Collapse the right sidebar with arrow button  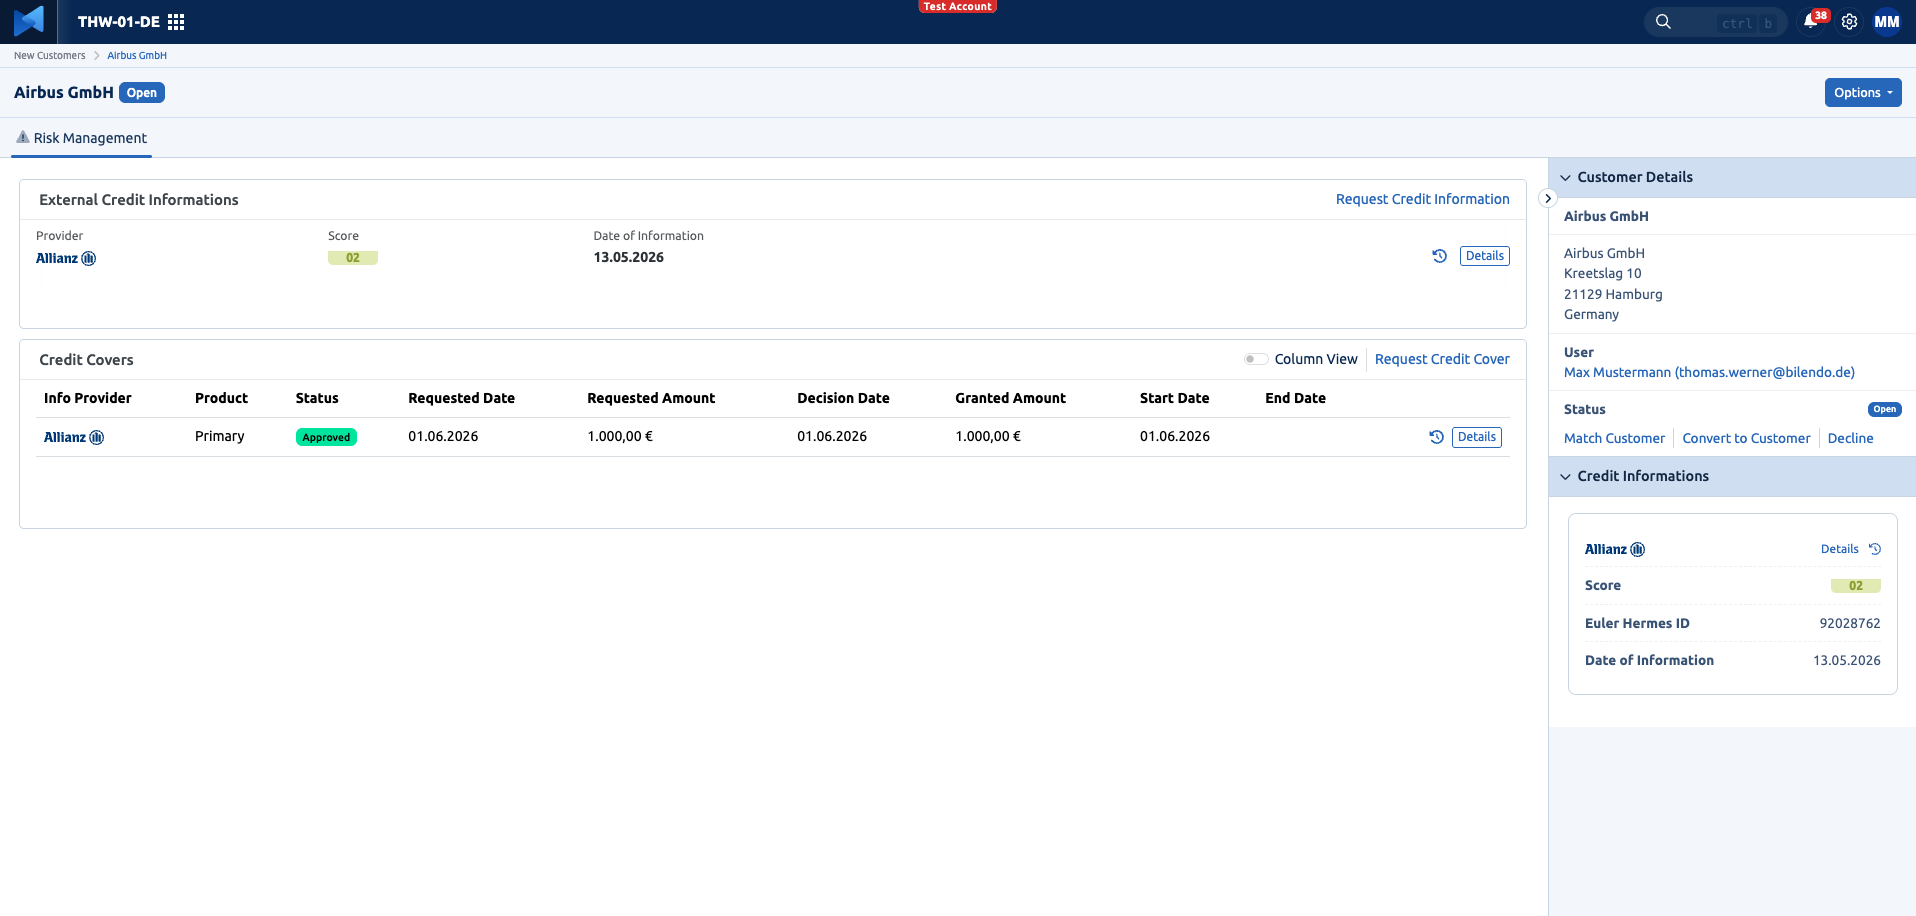(1548, 198)
